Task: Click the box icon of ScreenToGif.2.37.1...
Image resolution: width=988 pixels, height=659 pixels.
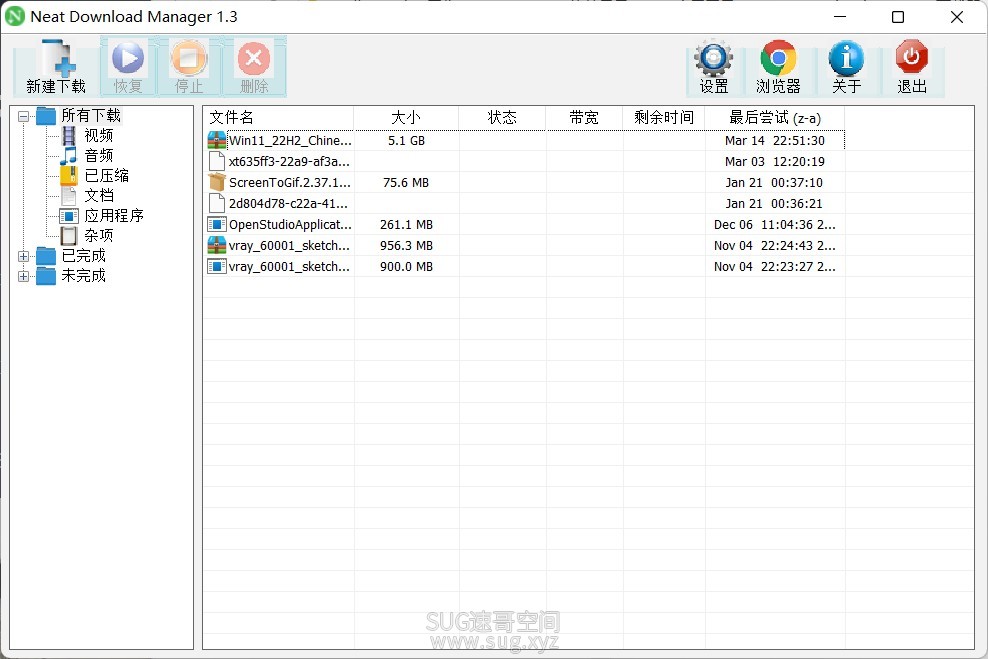Action: click(217, 182)
